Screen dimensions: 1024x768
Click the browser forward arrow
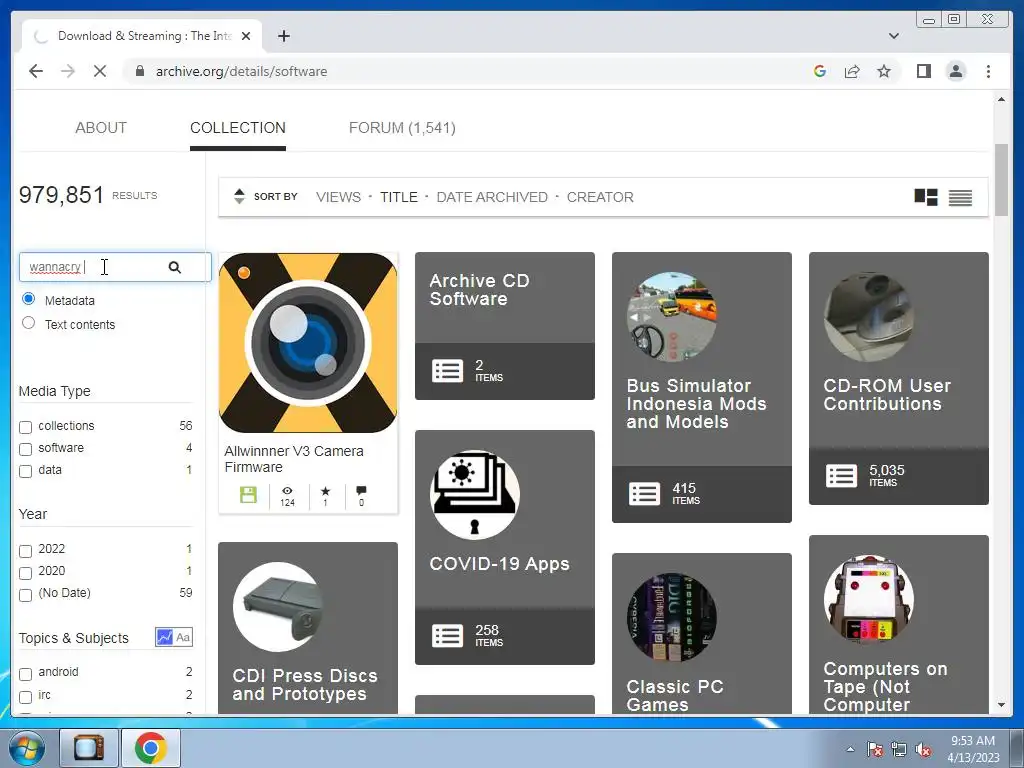[x=68, y=71]
